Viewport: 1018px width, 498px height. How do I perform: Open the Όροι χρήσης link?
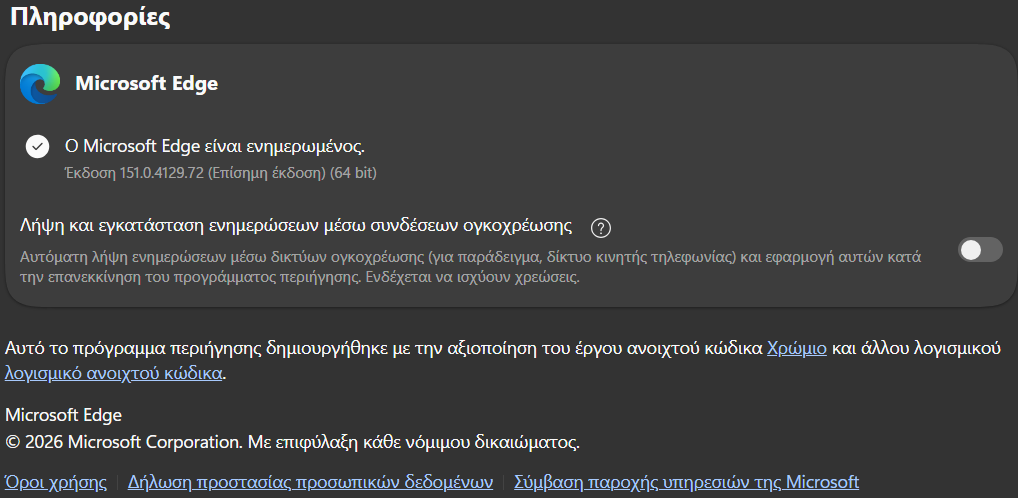(56, 482)
